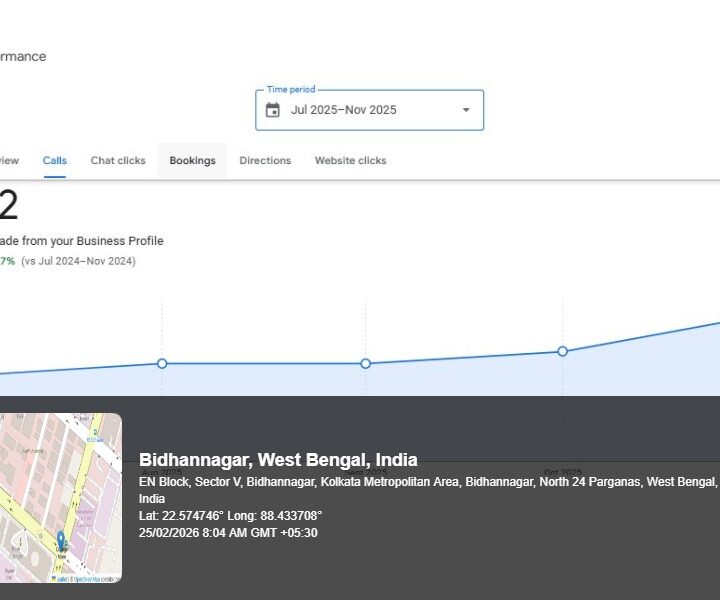Click the calendar icon in Time period
The width and height of the screenshot is (720, 600).
(x=273, y=110)
